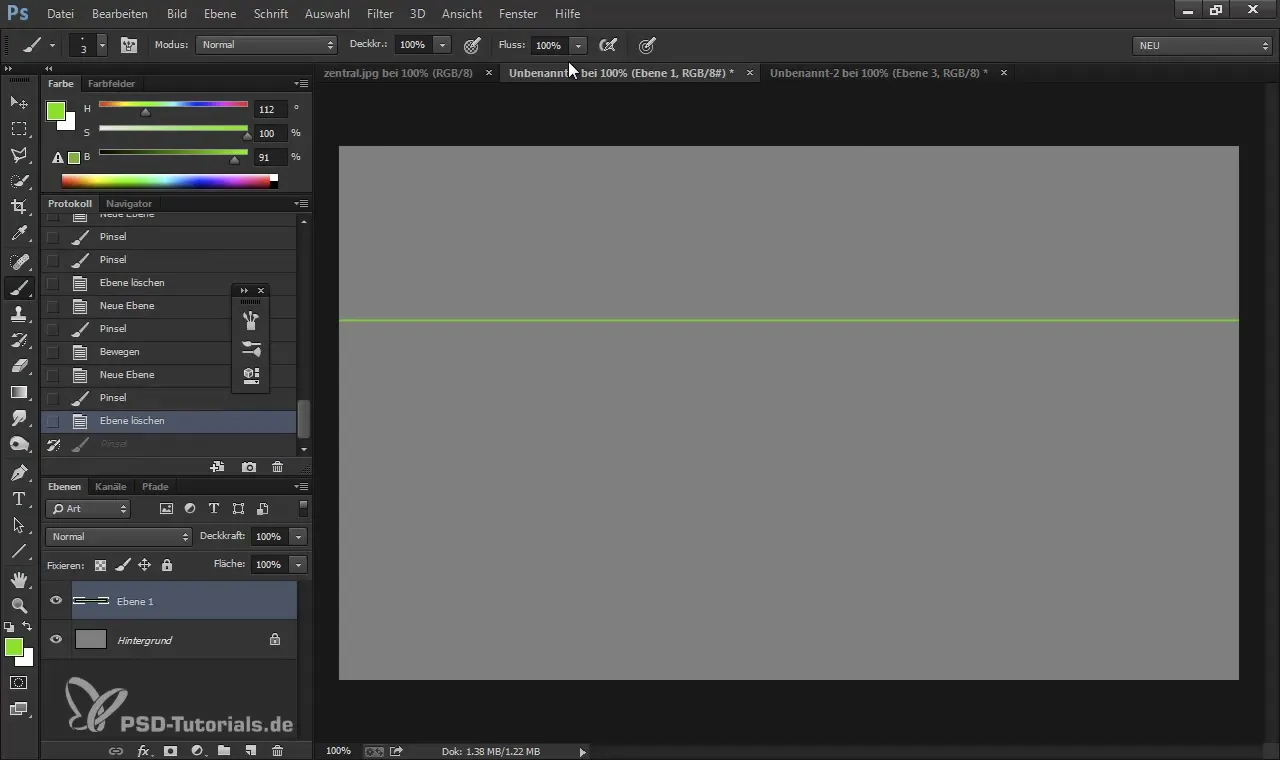Screen dimensions: 1280x760
Task: Open the layer Deckkraft arrow
Action: point(298,537)
